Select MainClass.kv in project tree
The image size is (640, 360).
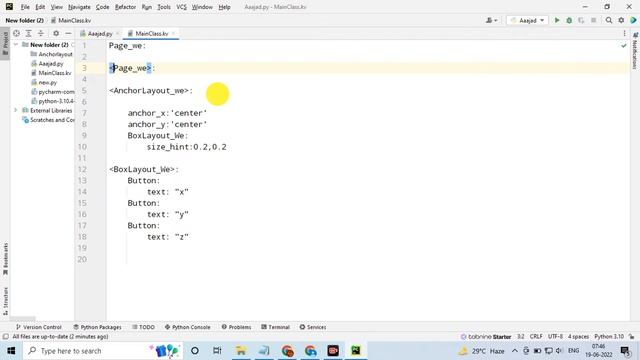coord(51,73)
